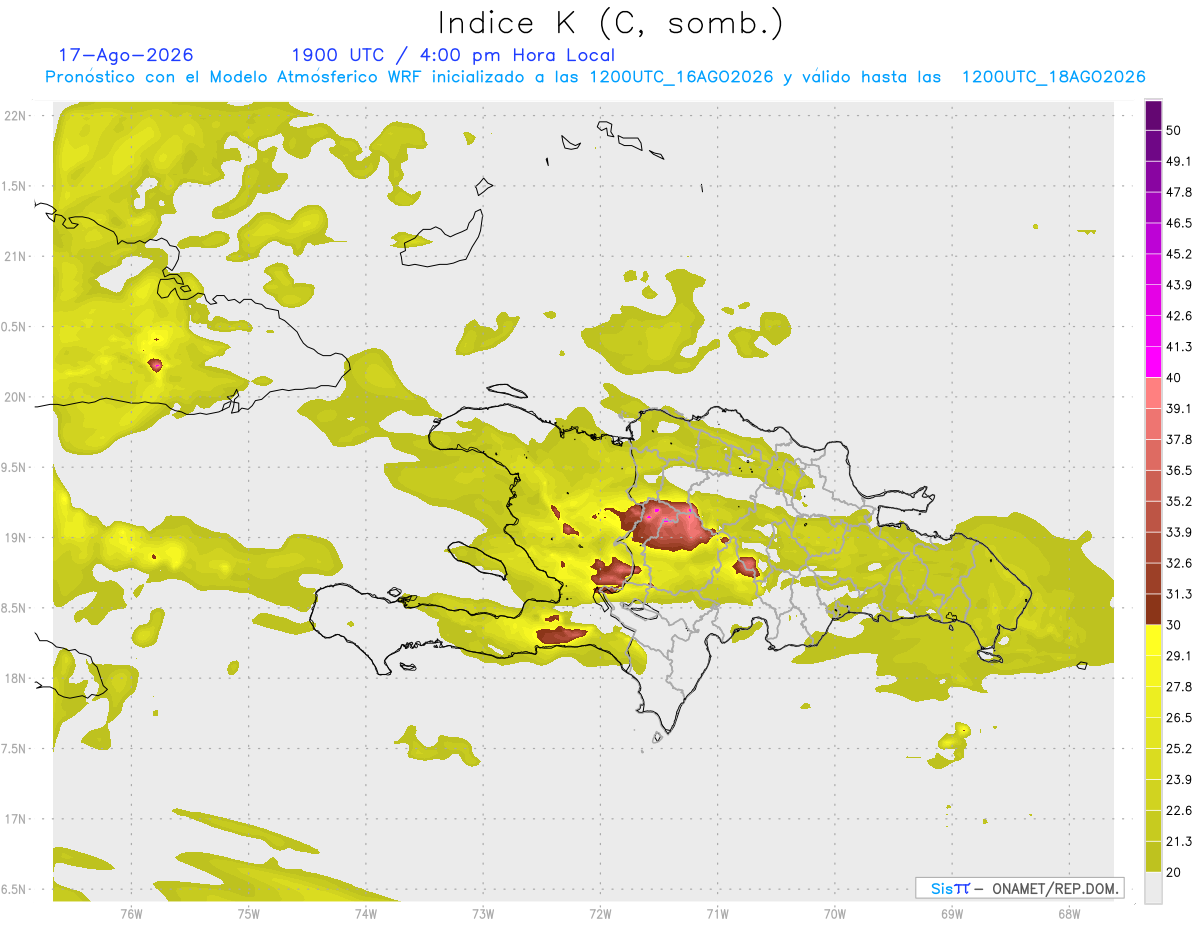Click the longitude label "71W"
1200x927 pixels.
[717, 913]
